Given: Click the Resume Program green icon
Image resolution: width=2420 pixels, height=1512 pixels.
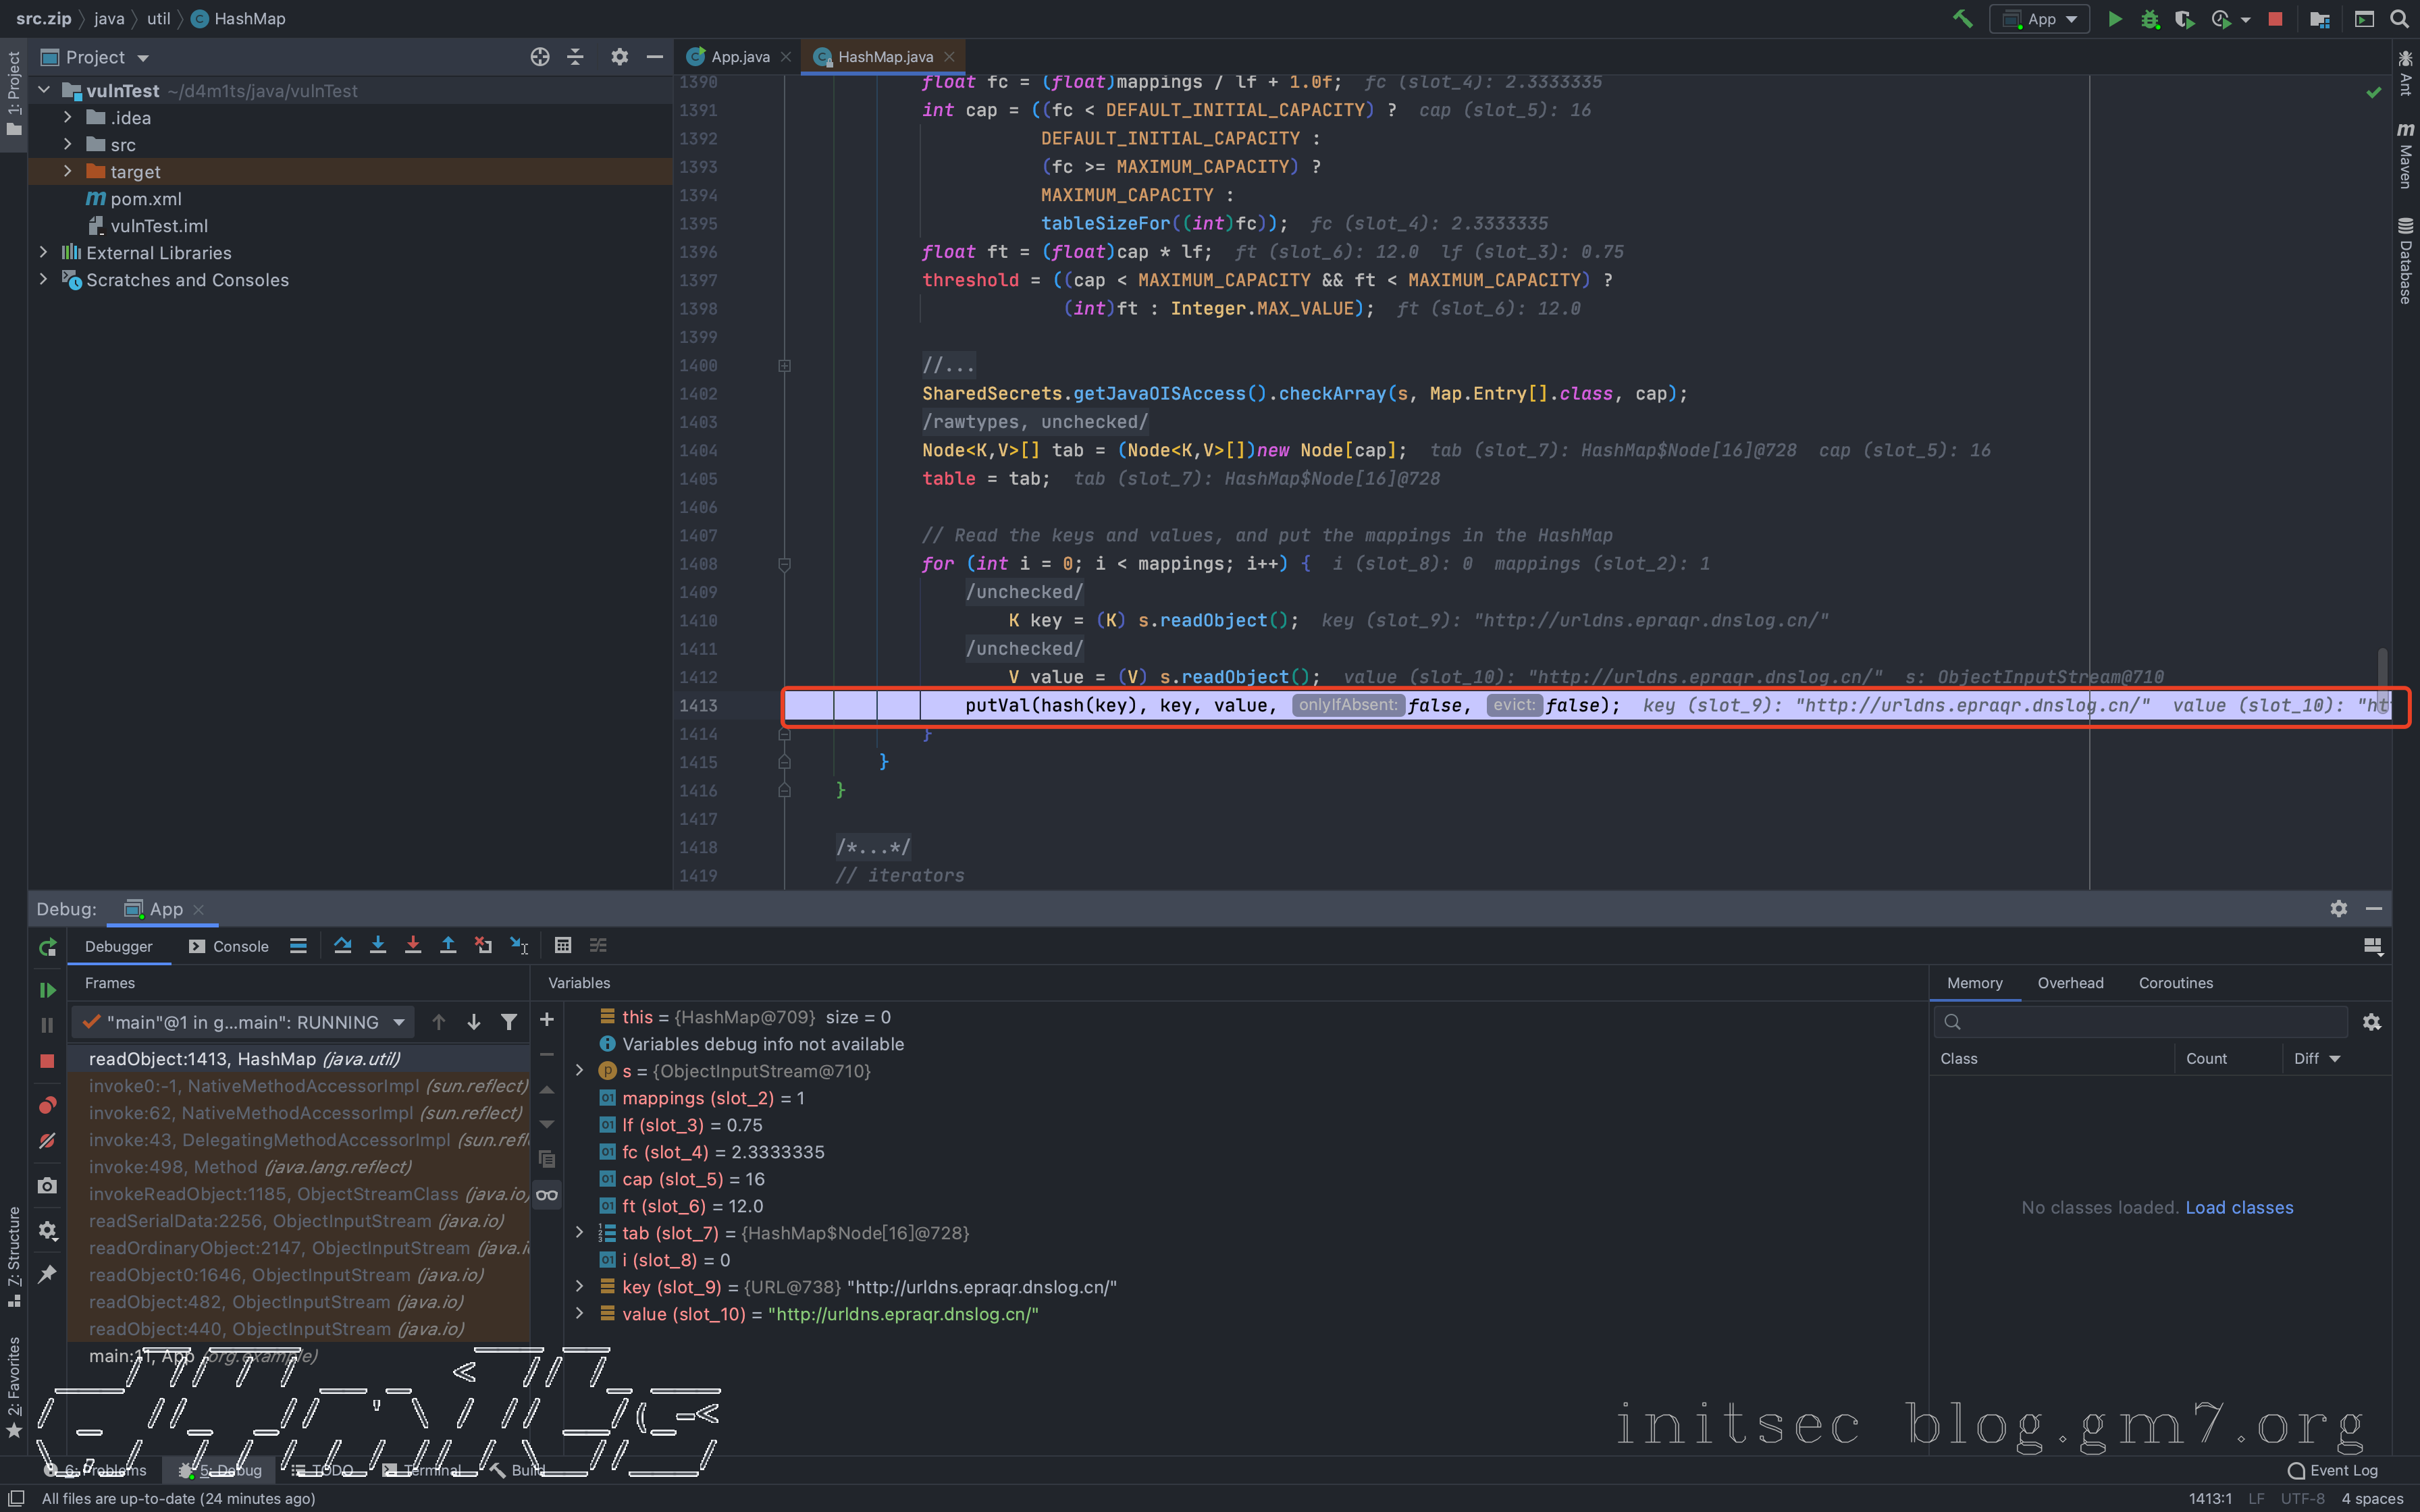Looking at the screenshot, I should pyautogui.click(x=47, y=990).
